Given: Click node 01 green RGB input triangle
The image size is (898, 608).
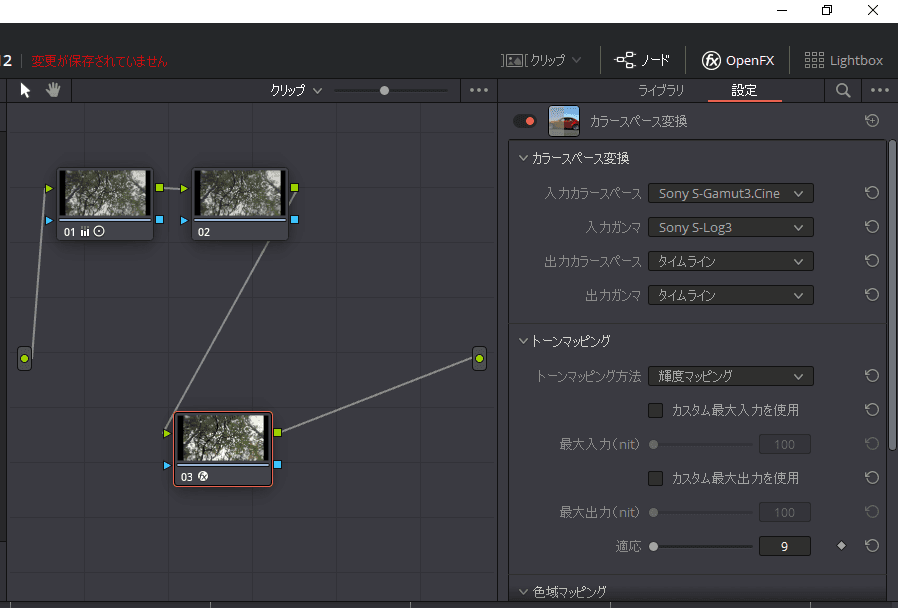Looking at the screenshot, I should pyautogui.click(x=49, y=188).
